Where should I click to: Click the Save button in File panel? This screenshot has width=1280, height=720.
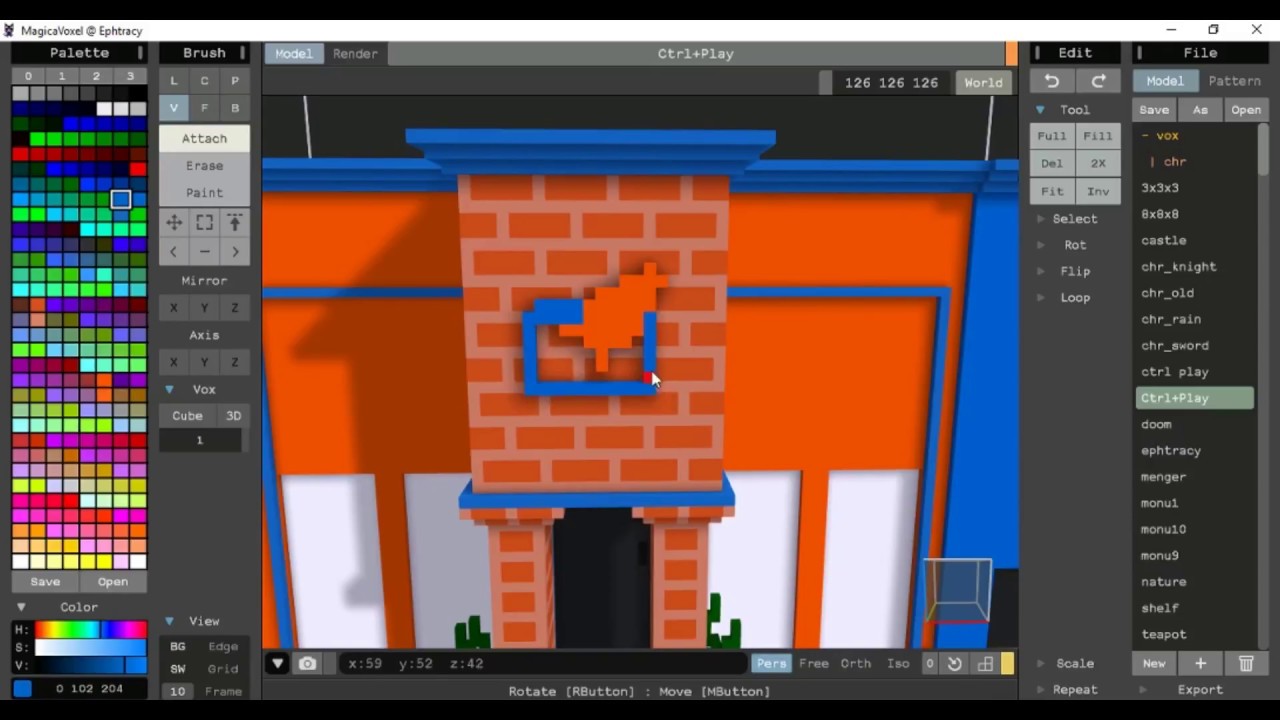[x=1154, y=110]
